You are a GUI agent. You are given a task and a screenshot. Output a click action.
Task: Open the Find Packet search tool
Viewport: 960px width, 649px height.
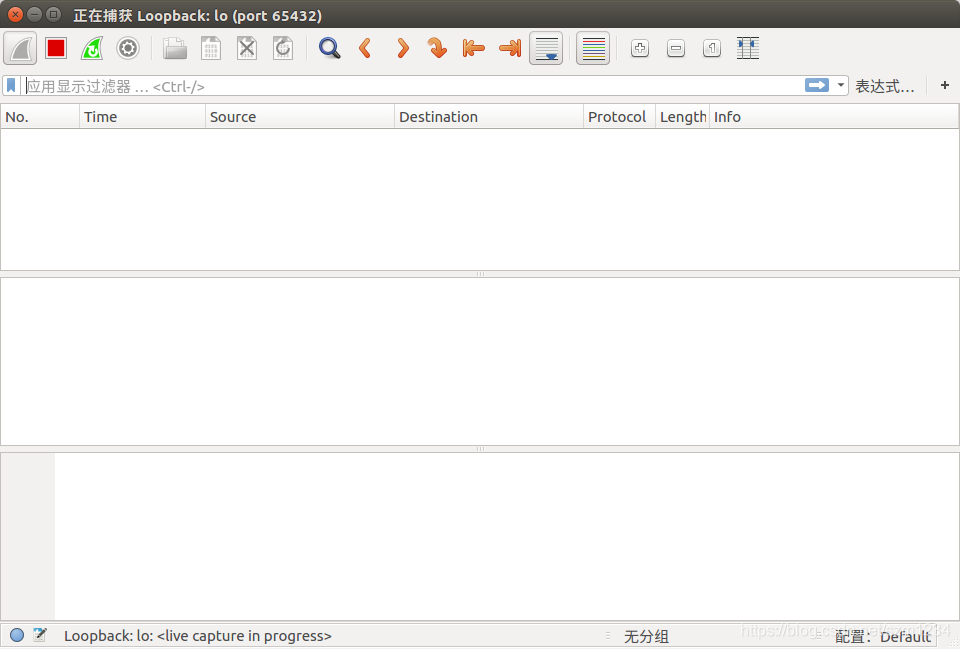[329, 48]
